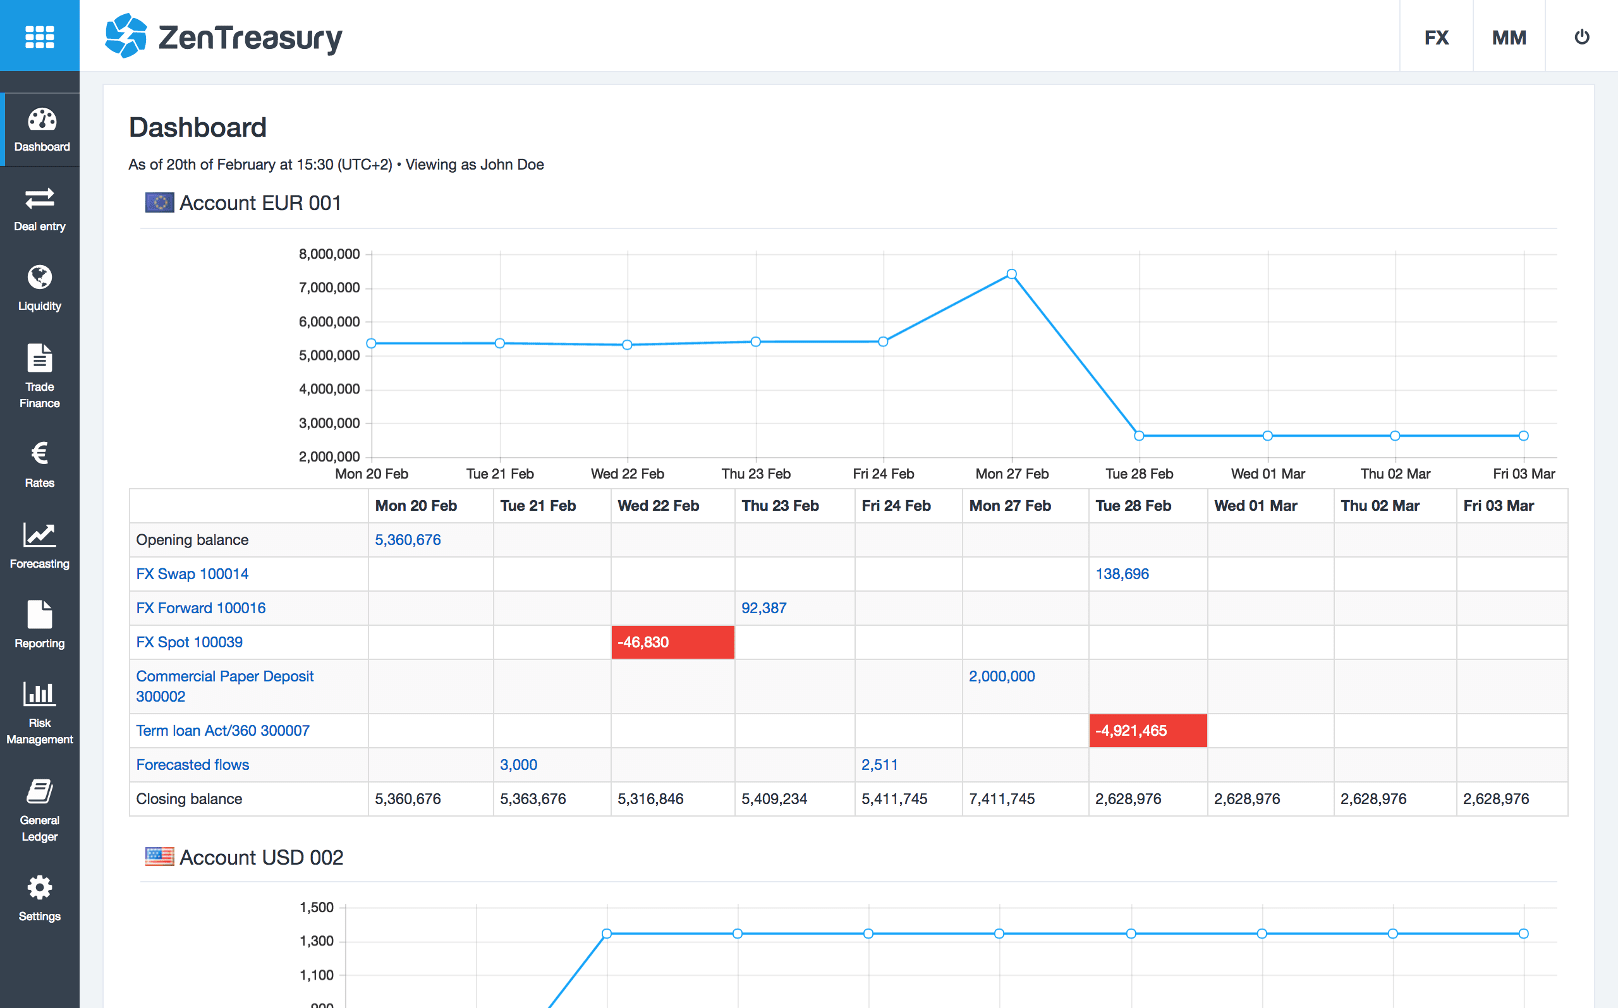The image size is (1618, 1008).
Task: Switch to the FX tab in header
Action: coord(1437,37)
